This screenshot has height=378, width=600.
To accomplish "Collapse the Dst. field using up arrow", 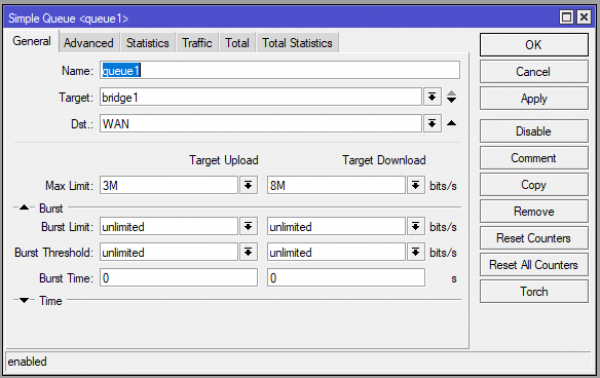I will (452, 123).
